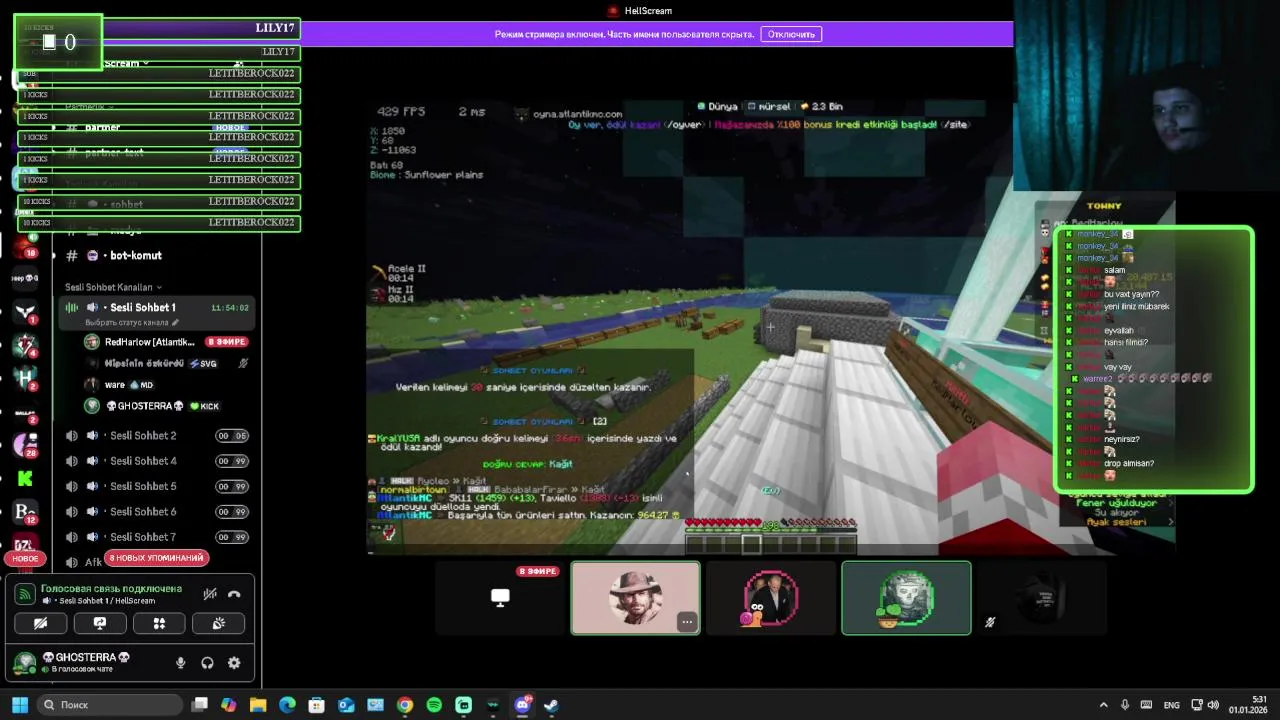Viewport: 1280px width, 720px height.
Task: Launch Copilot from the taskbar
Action: click(229, 705)
